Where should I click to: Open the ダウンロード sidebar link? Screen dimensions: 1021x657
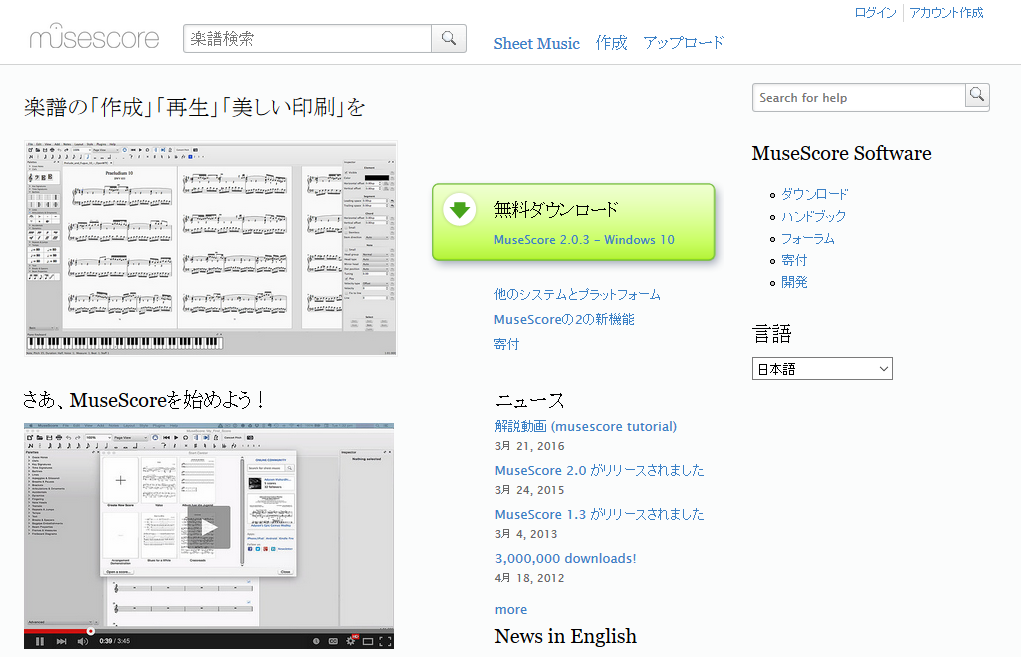pyautogui.click(x=815, y=194)
